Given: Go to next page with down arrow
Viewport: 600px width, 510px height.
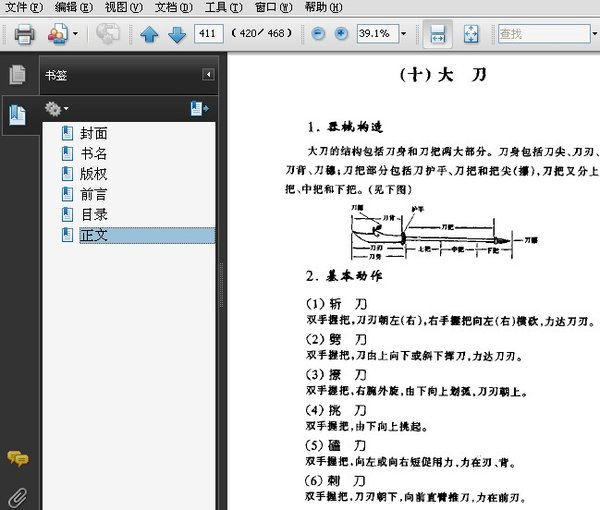Looking at the screenshot, I should tap(177, 34).
